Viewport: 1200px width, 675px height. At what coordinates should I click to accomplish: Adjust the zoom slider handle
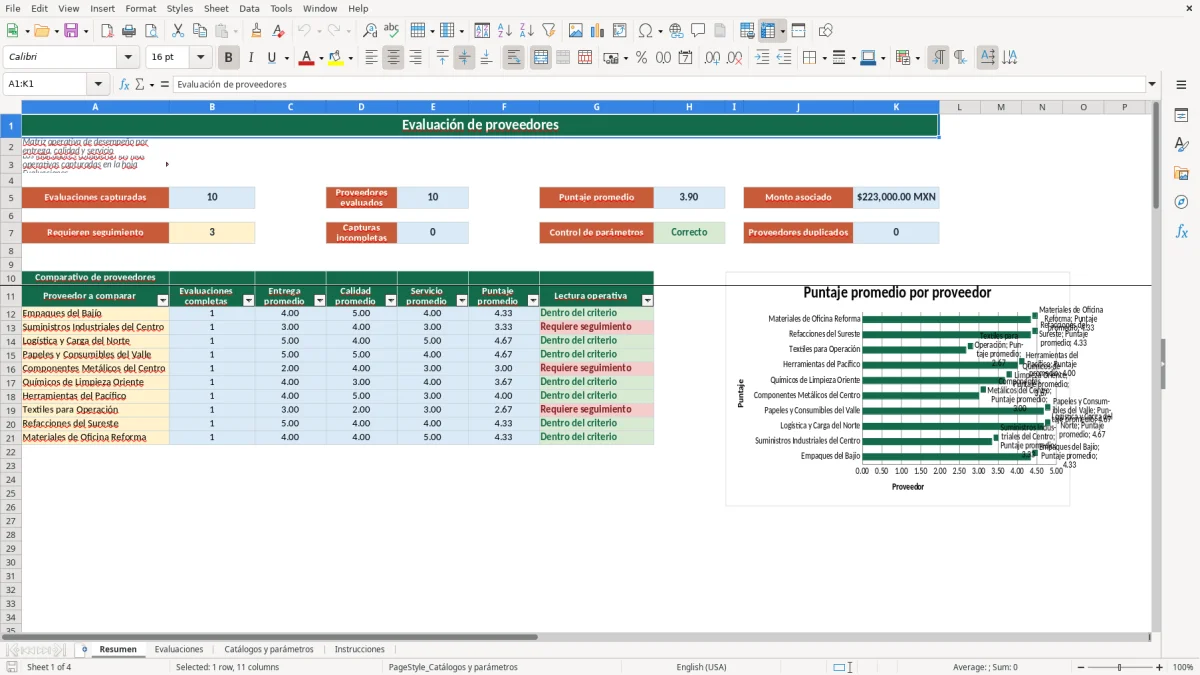pyautogui.click(x=1120, y=667)
